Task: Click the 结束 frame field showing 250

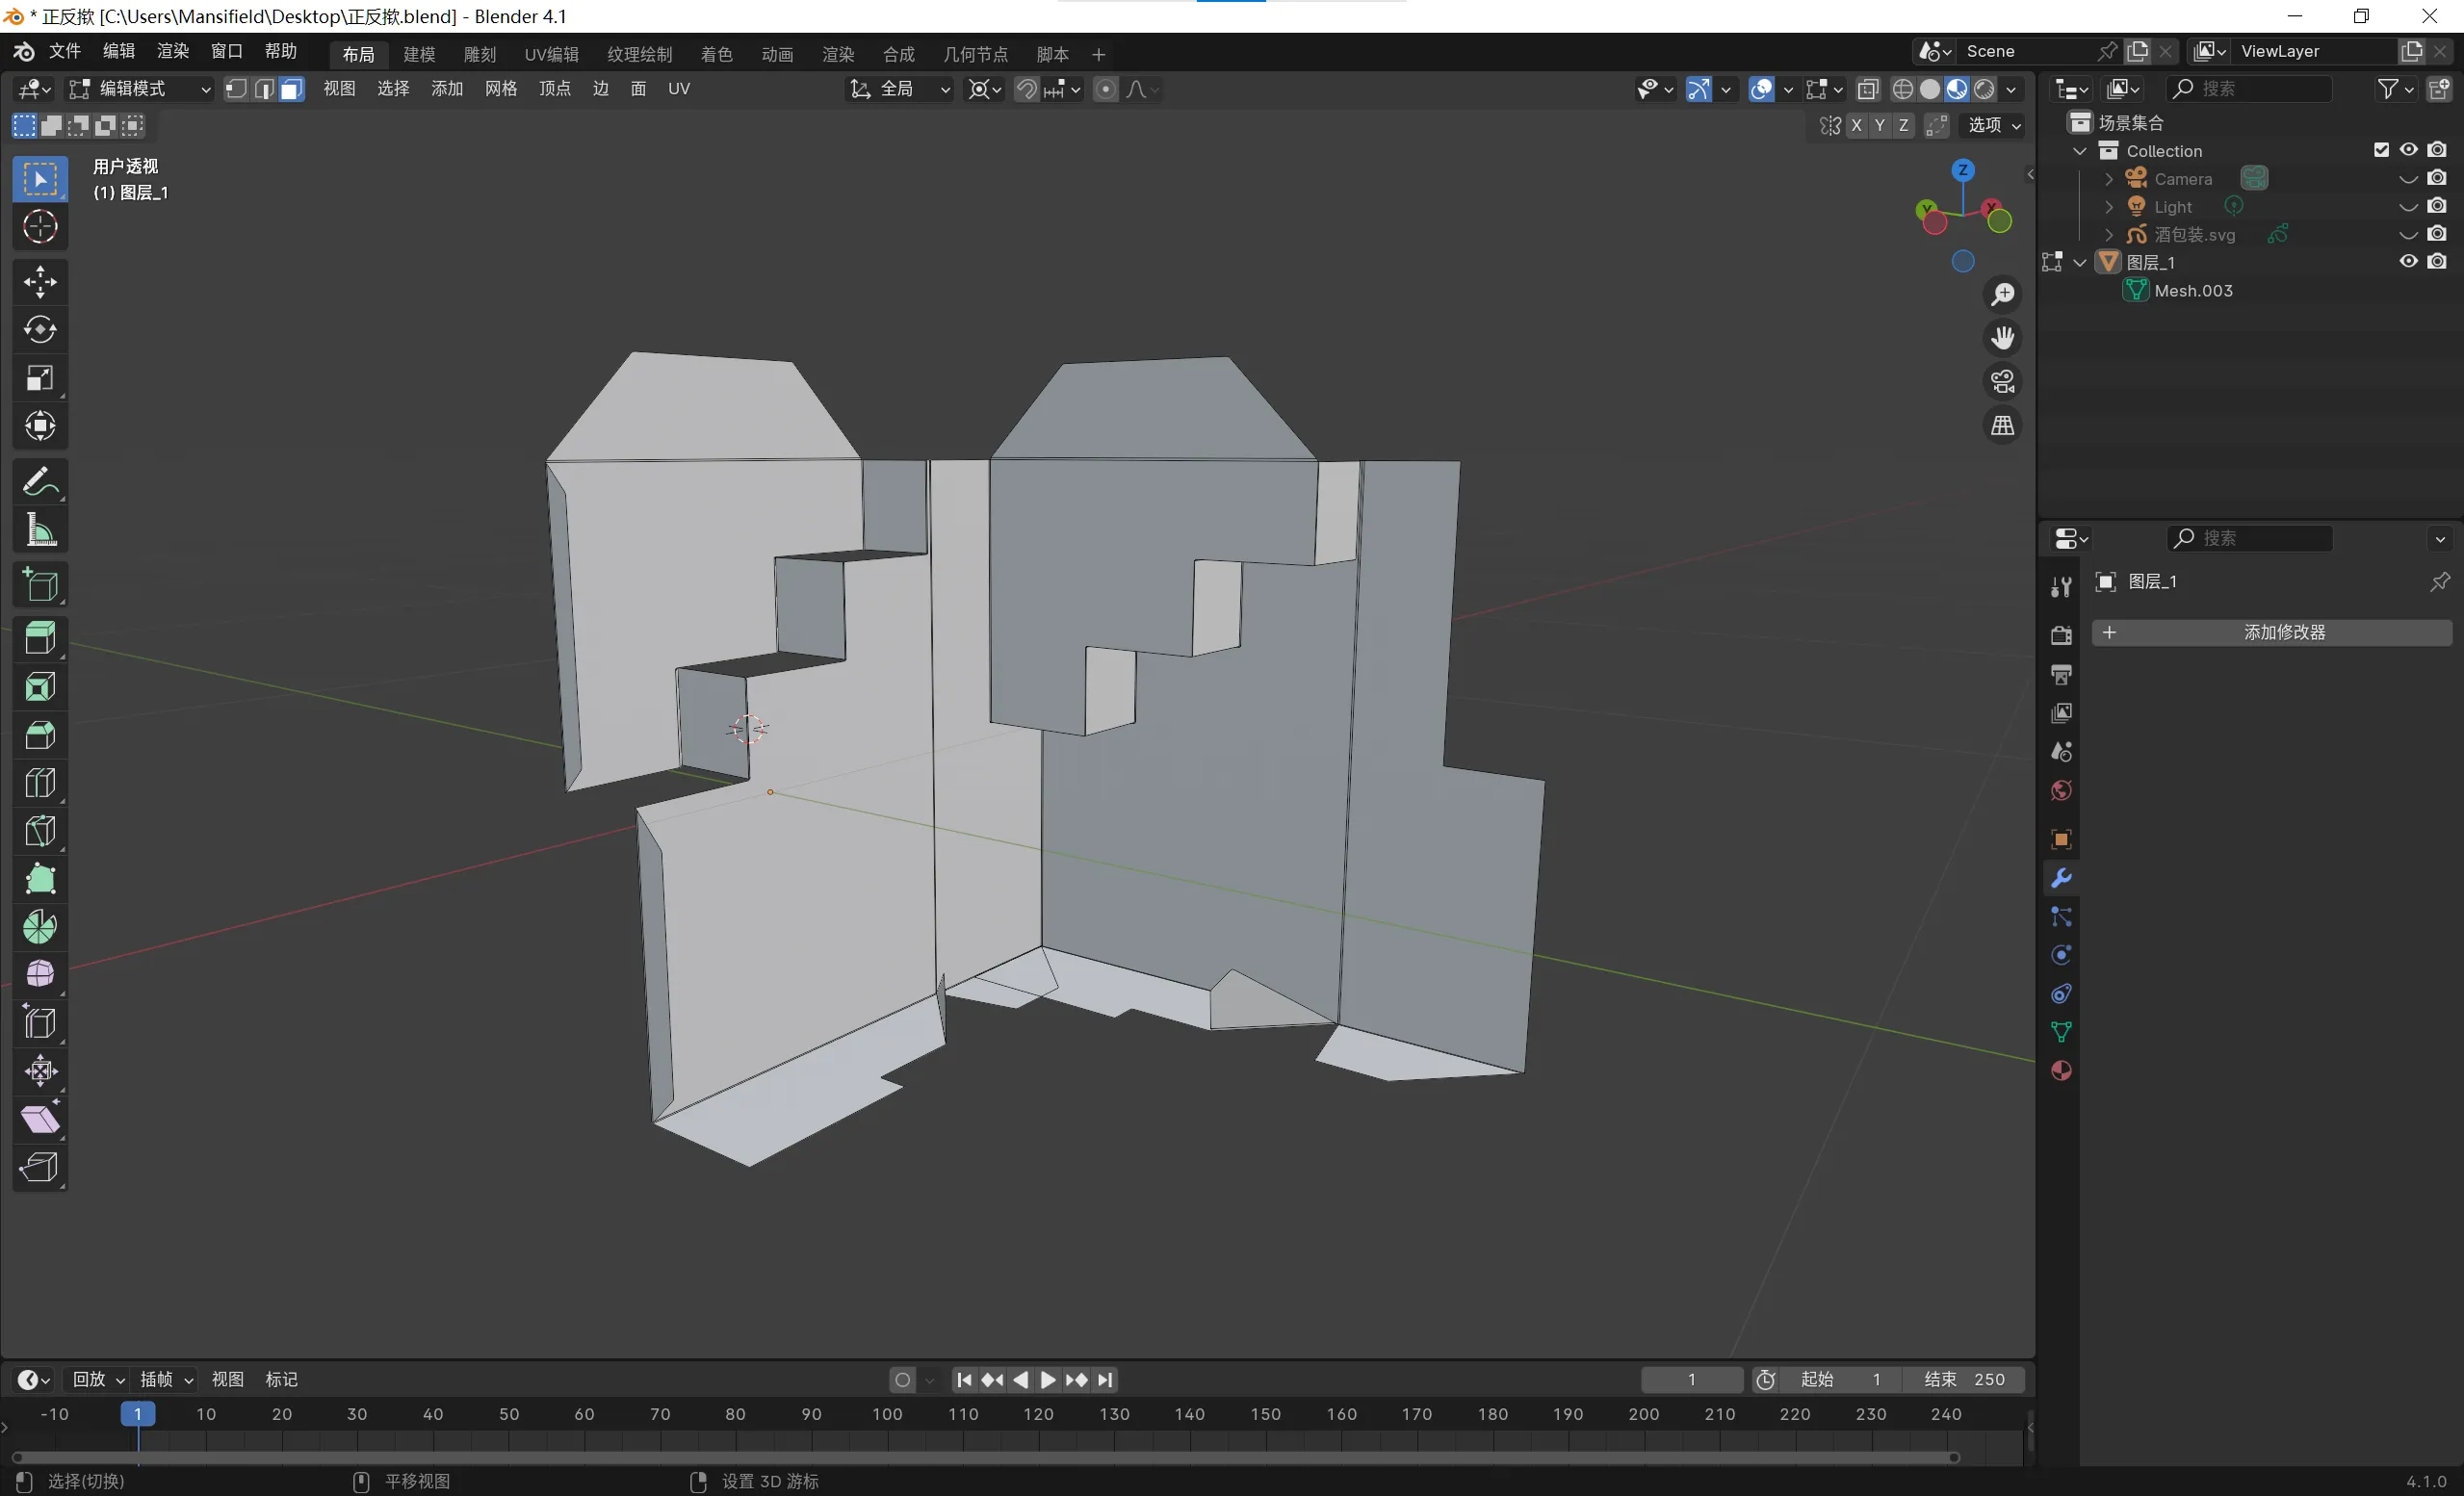Action: (1963, 1379)
